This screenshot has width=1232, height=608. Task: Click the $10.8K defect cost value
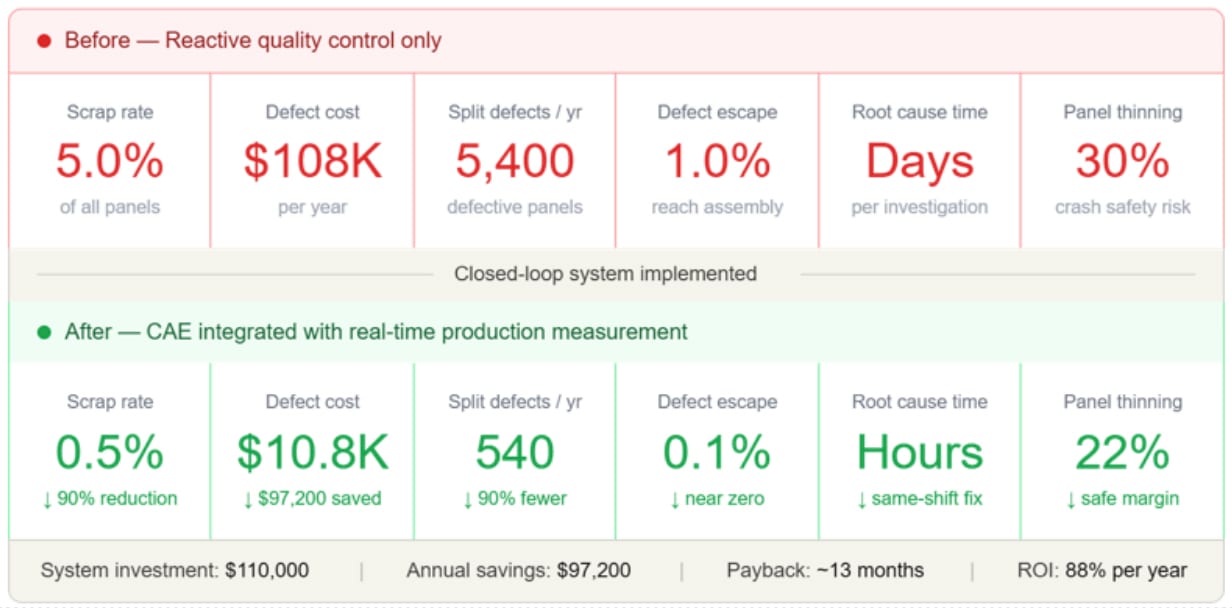pyautogui.click(x=312, y=452)
